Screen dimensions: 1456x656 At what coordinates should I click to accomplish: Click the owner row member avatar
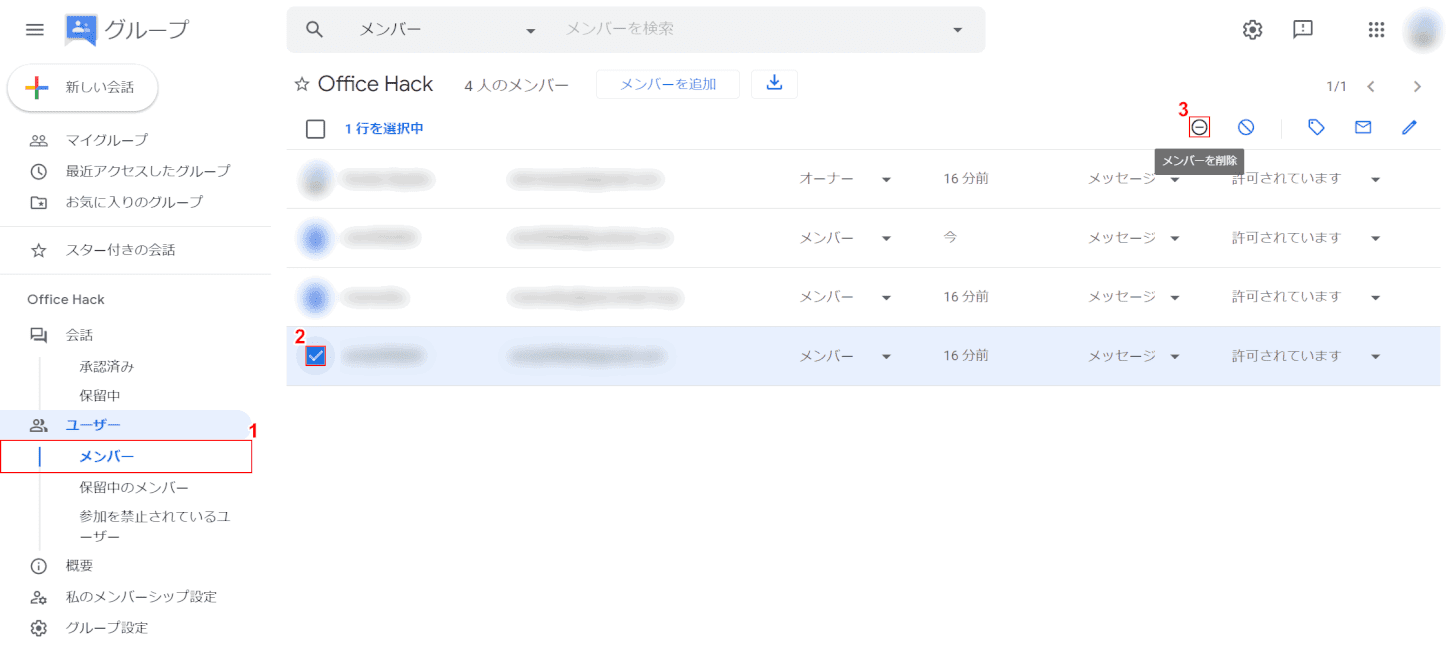click(x=317, y=179)
